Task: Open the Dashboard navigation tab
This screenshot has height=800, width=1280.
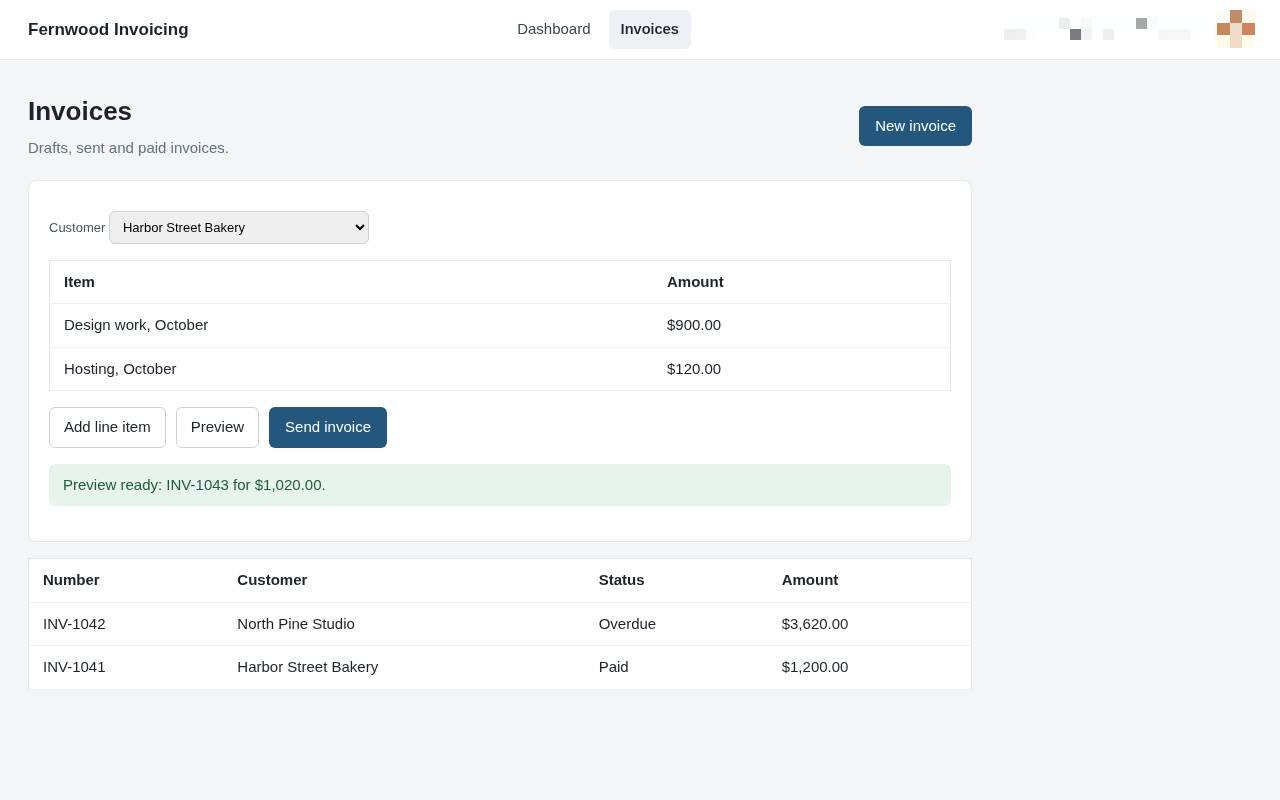Action: pos(553,29)
